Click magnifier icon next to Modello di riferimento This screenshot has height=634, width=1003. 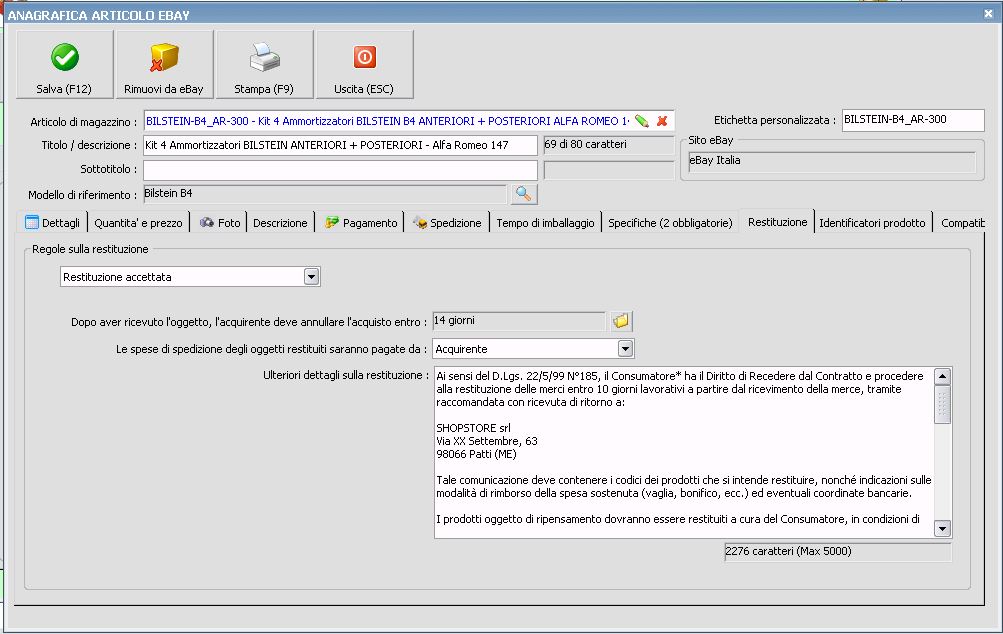(x=524, y=194)
